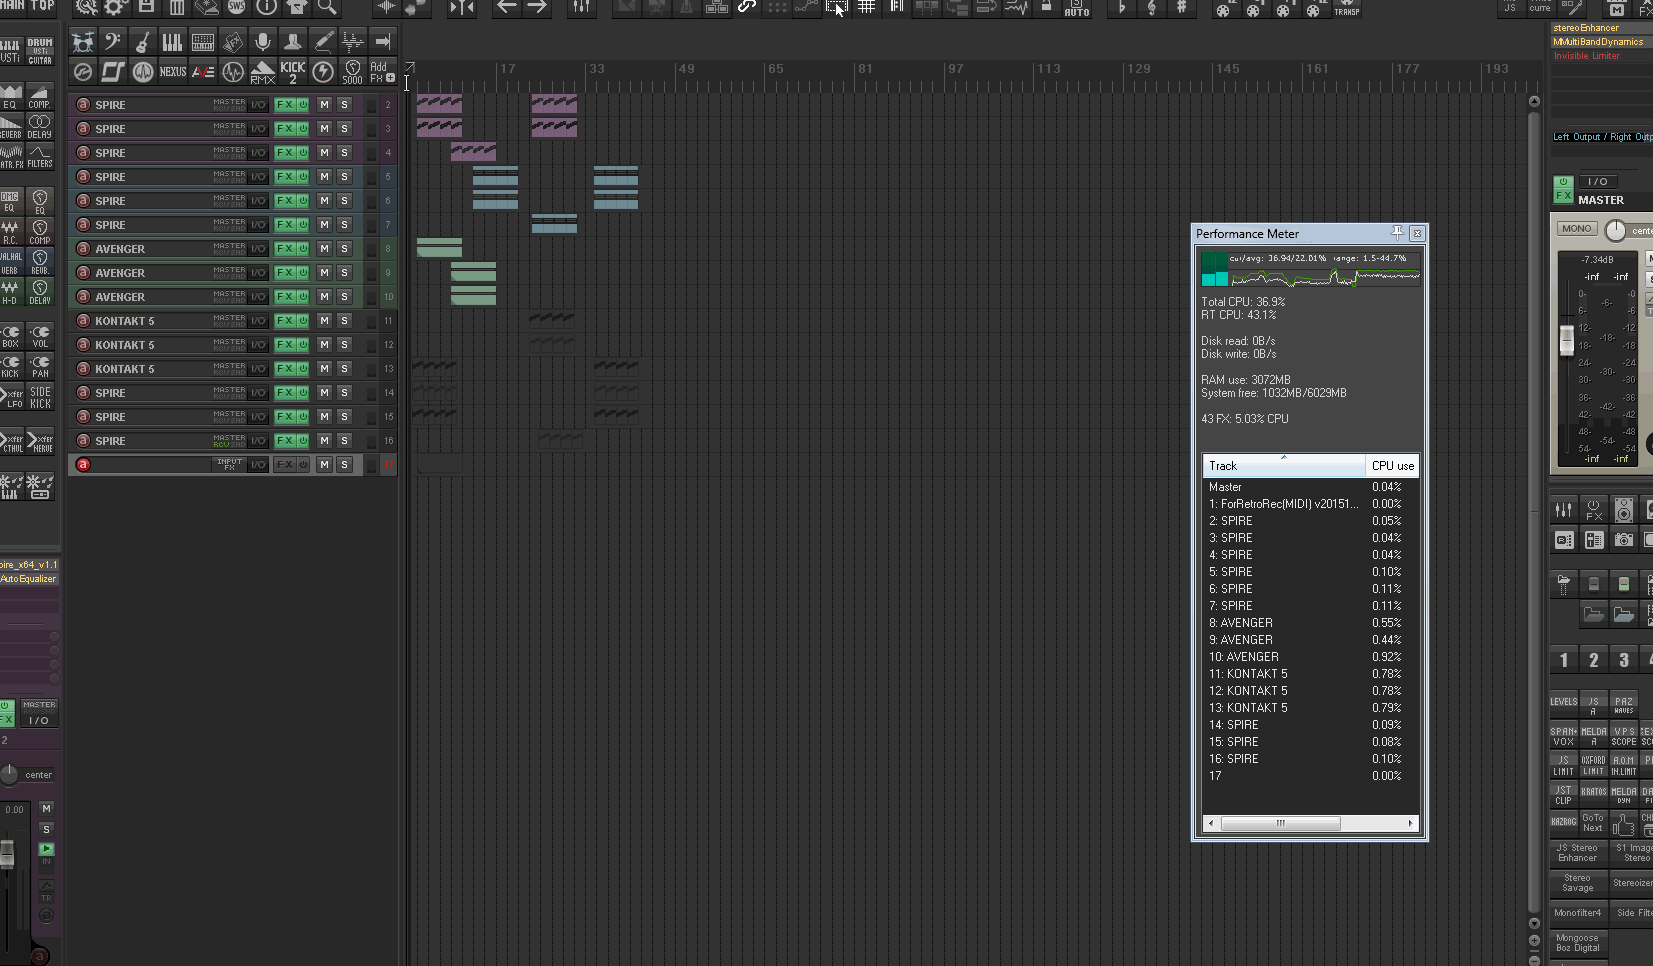Click the drum kit instrument icon
Image resolution: width=1653 pixels, height=966 pixels.
coord(83,42)
